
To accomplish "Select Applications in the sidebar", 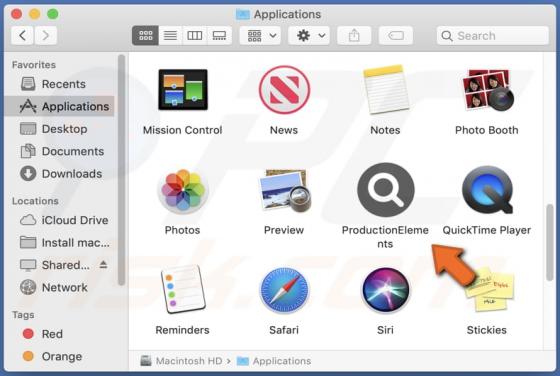I will [60, 106].
